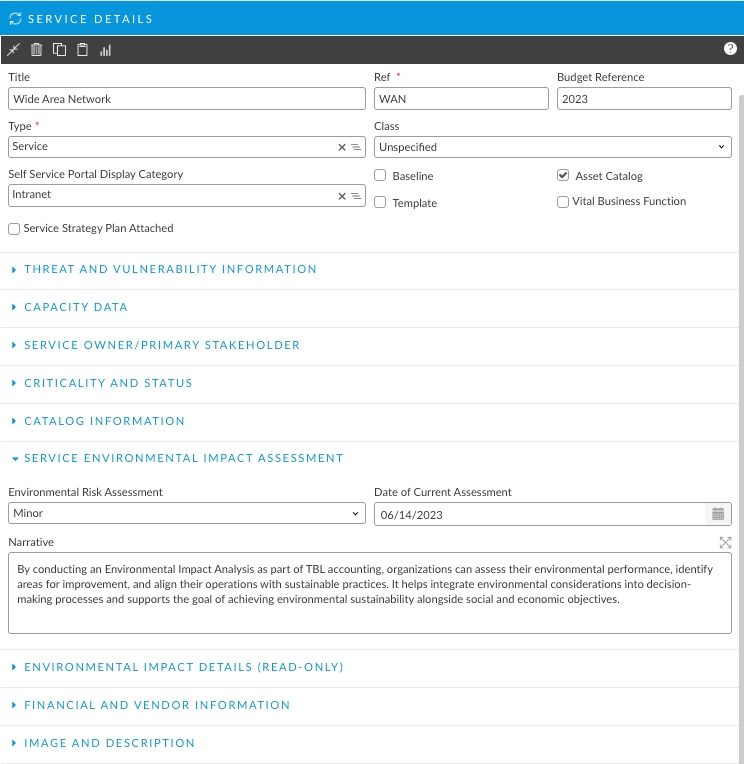Open the Environmental Risk Assessment dropdown
Screen dimensions: 744x764
point(187,514)
